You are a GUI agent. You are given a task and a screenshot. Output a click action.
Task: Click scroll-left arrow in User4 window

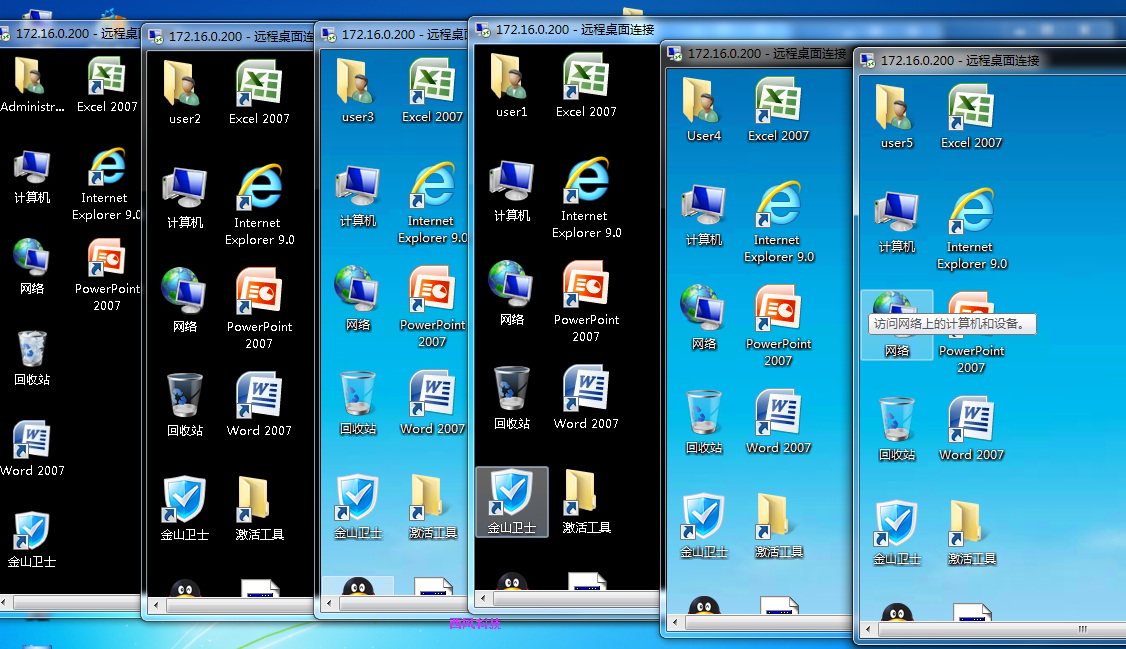pyautogui.click(x=675, y=622)
